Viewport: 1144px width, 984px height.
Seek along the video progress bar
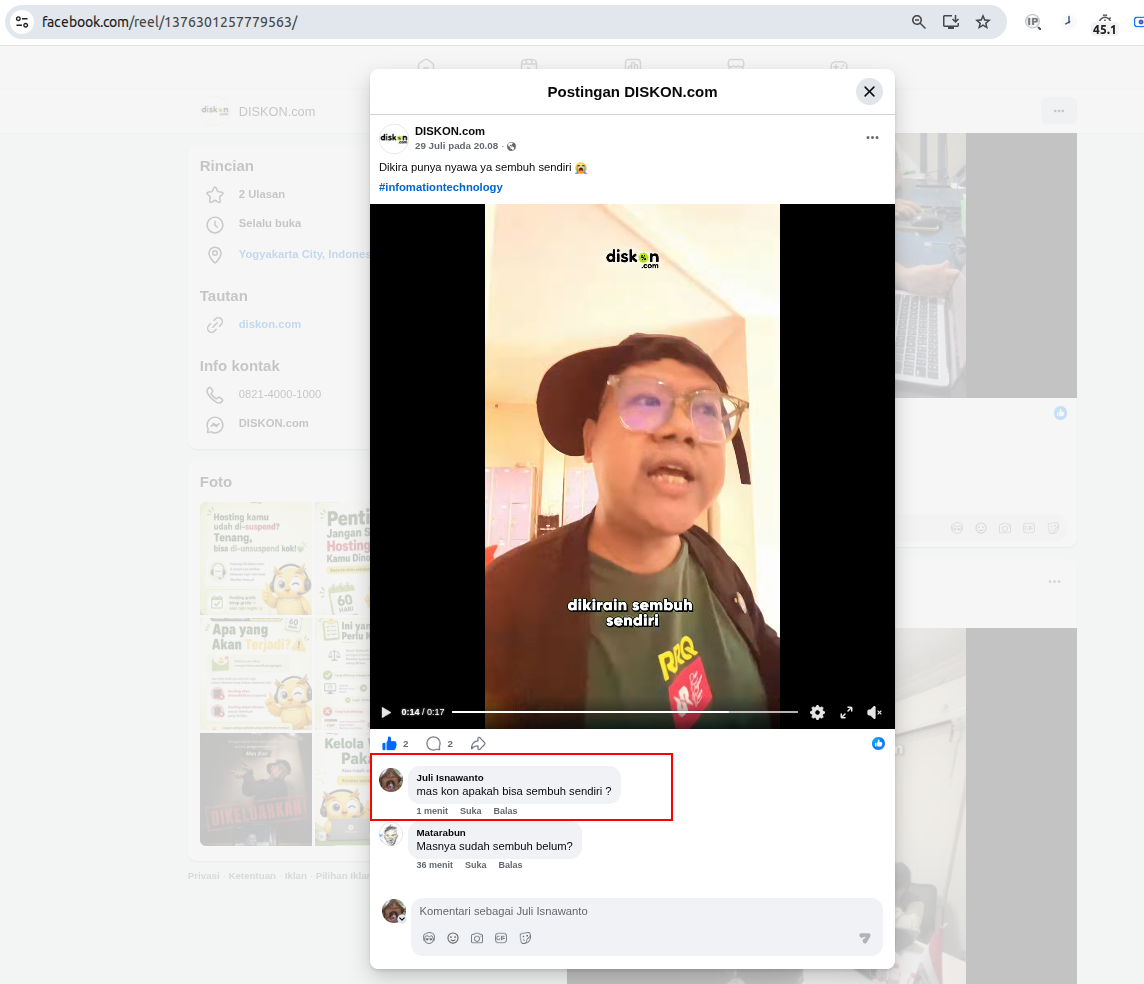(625, 712)
